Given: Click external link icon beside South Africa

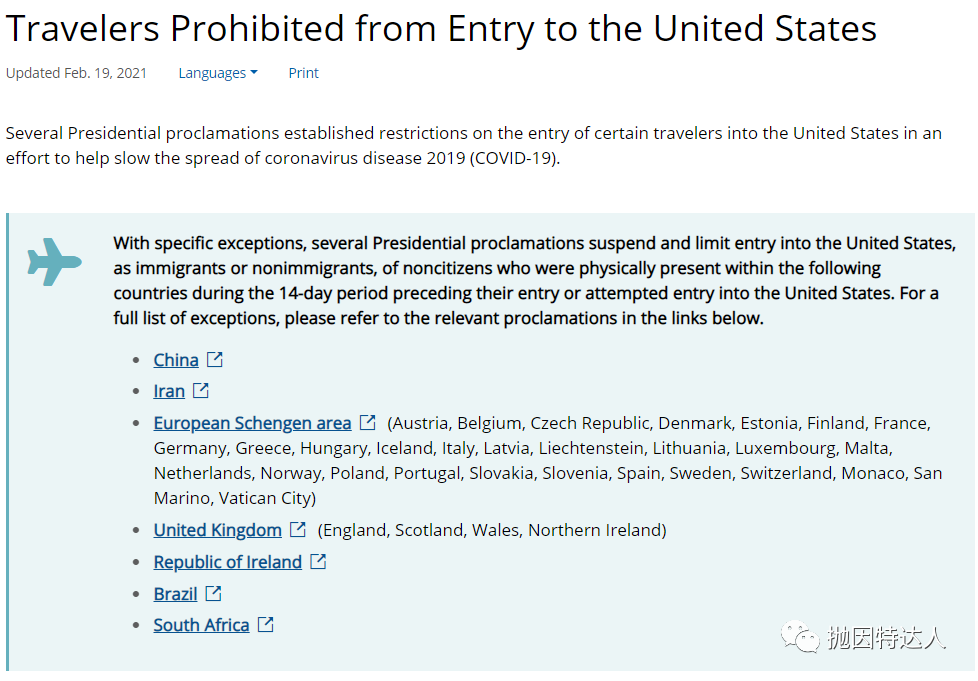Looking at the screenshot, I should pos(266,624).
